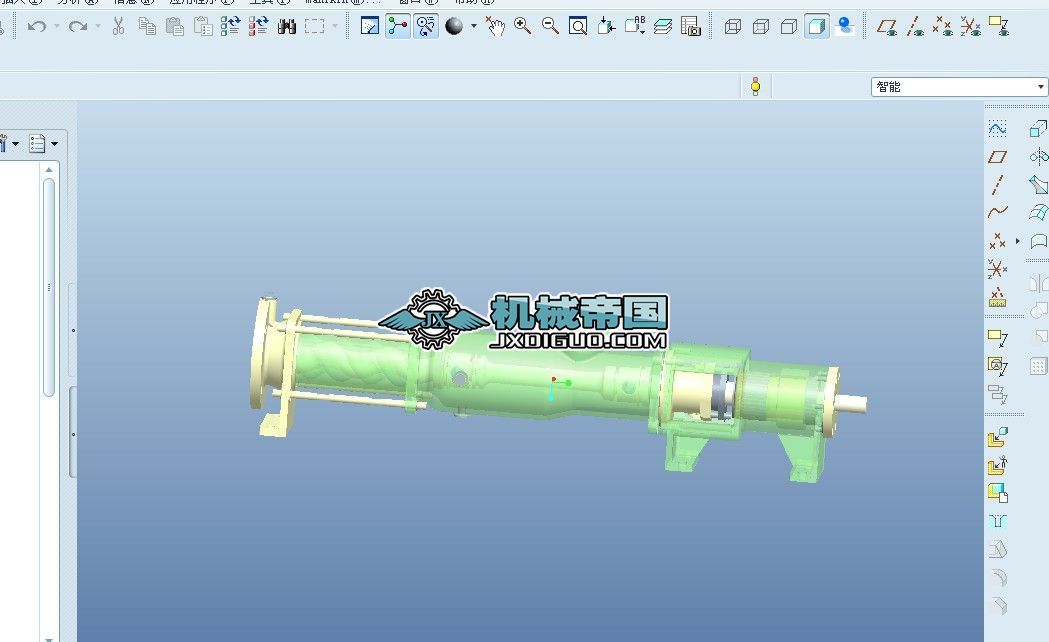
Task: Regenerate the model
Action: click(x=230, y=26)
